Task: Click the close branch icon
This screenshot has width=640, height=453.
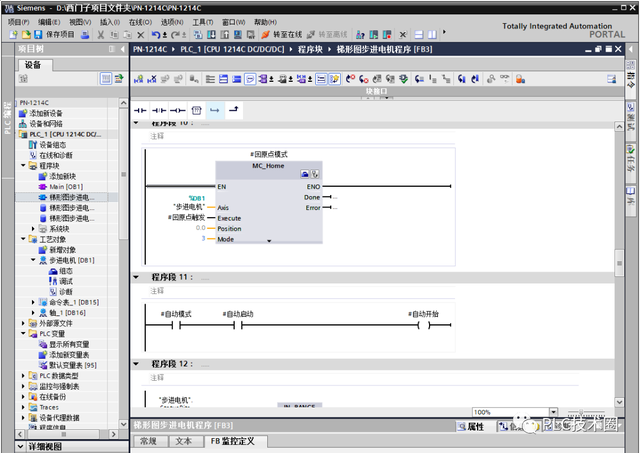Action: [233, 110]
